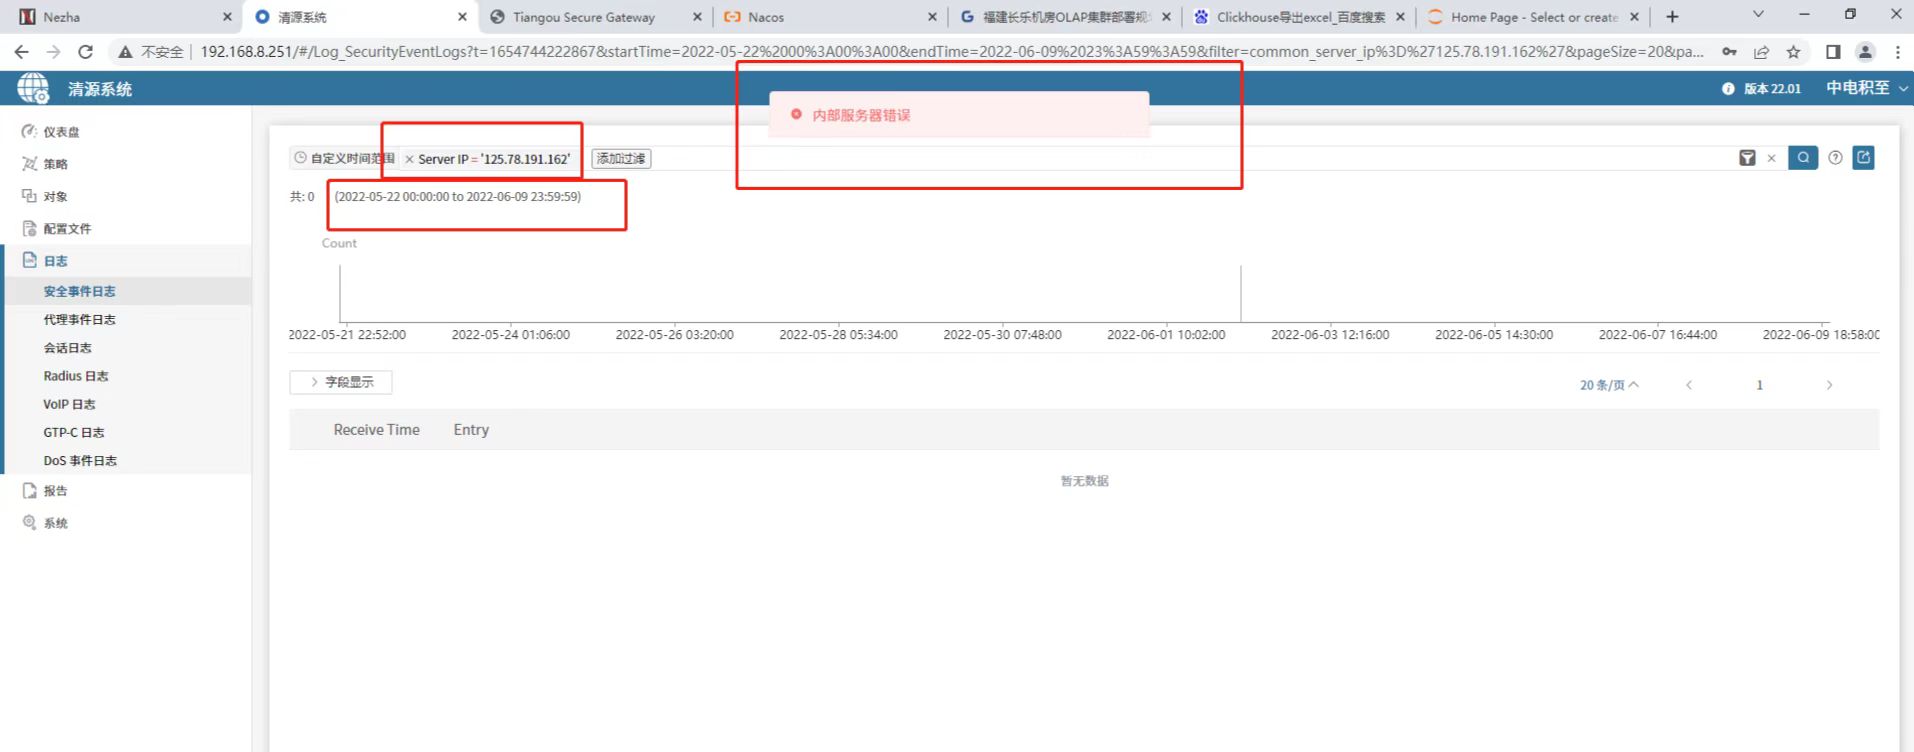Click the export icon in the top right

[x=1863, y=158]
